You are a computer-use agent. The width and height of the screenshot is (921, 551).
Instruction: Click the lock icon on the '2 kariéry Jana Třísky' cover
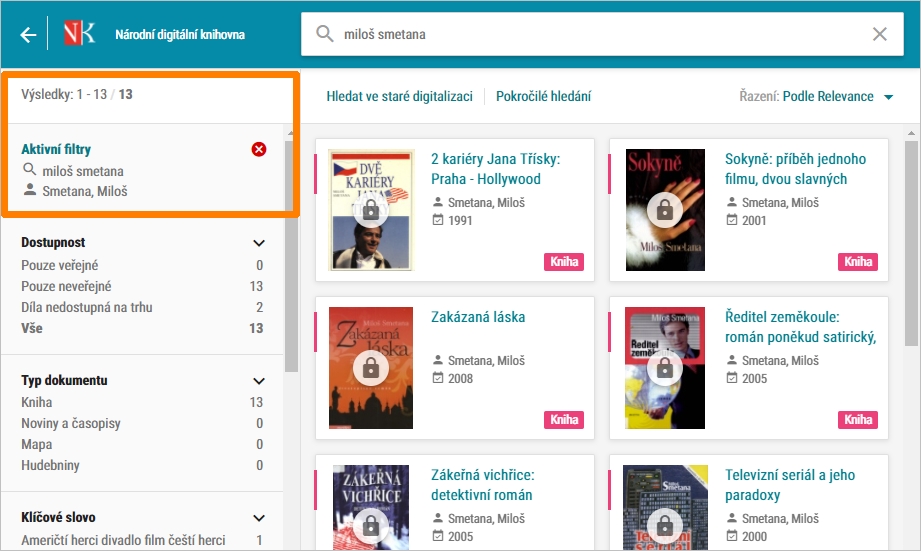coord(371,210)
